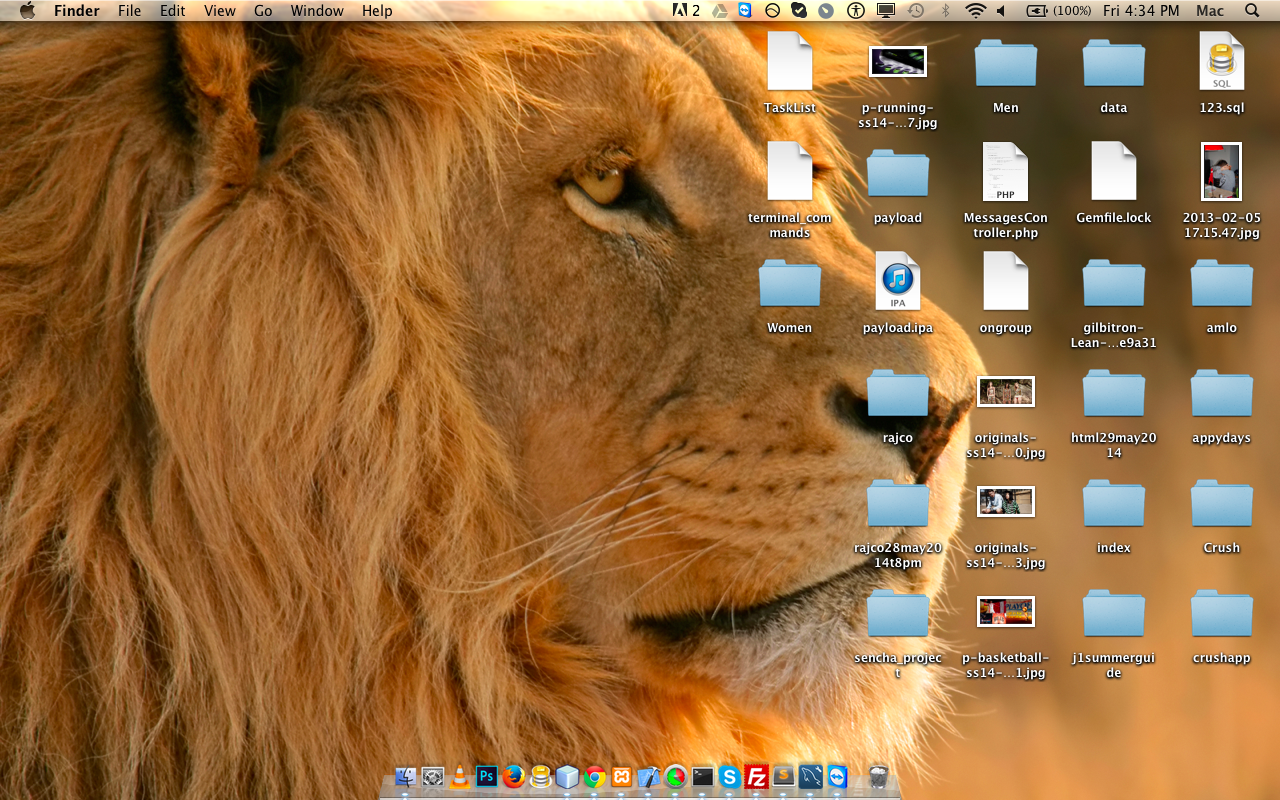Open XAMPP from the dock

(x=622, y=777)
